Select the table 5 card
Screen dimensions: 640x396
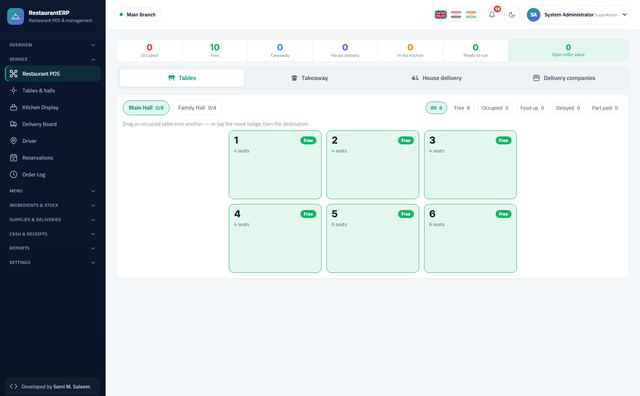click(373, 238)
